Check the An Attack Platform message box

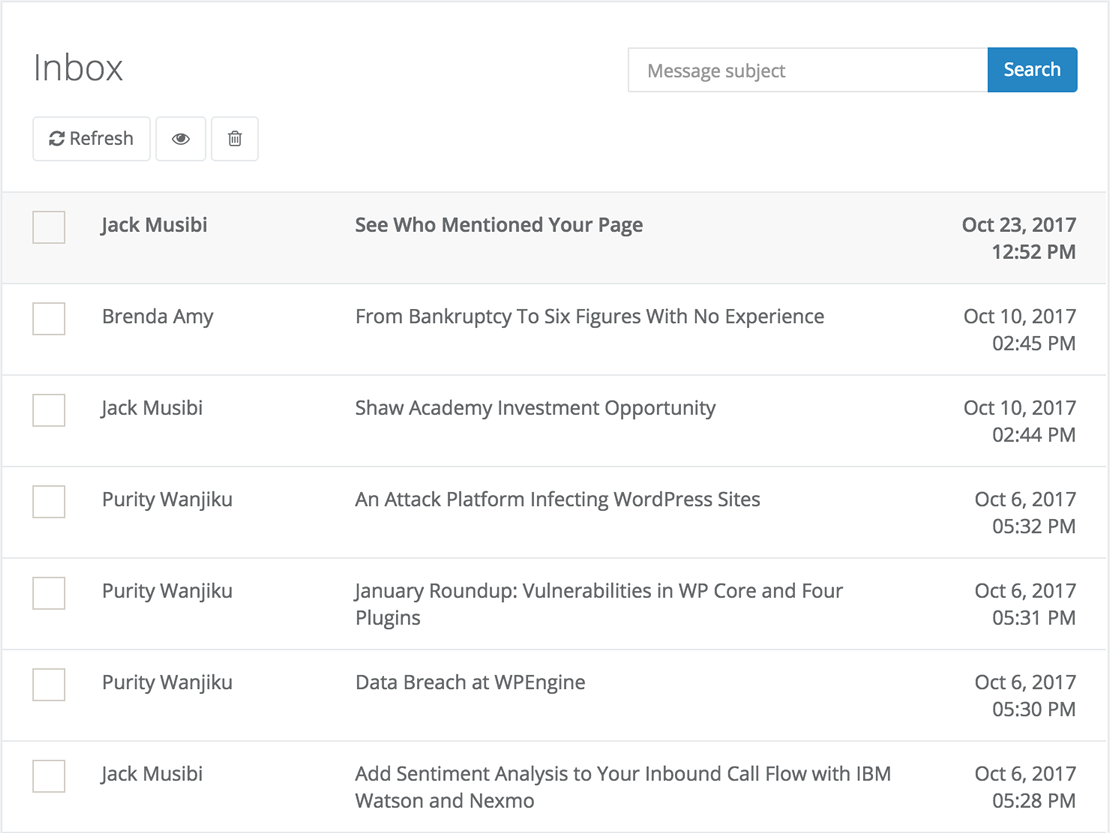49,502
